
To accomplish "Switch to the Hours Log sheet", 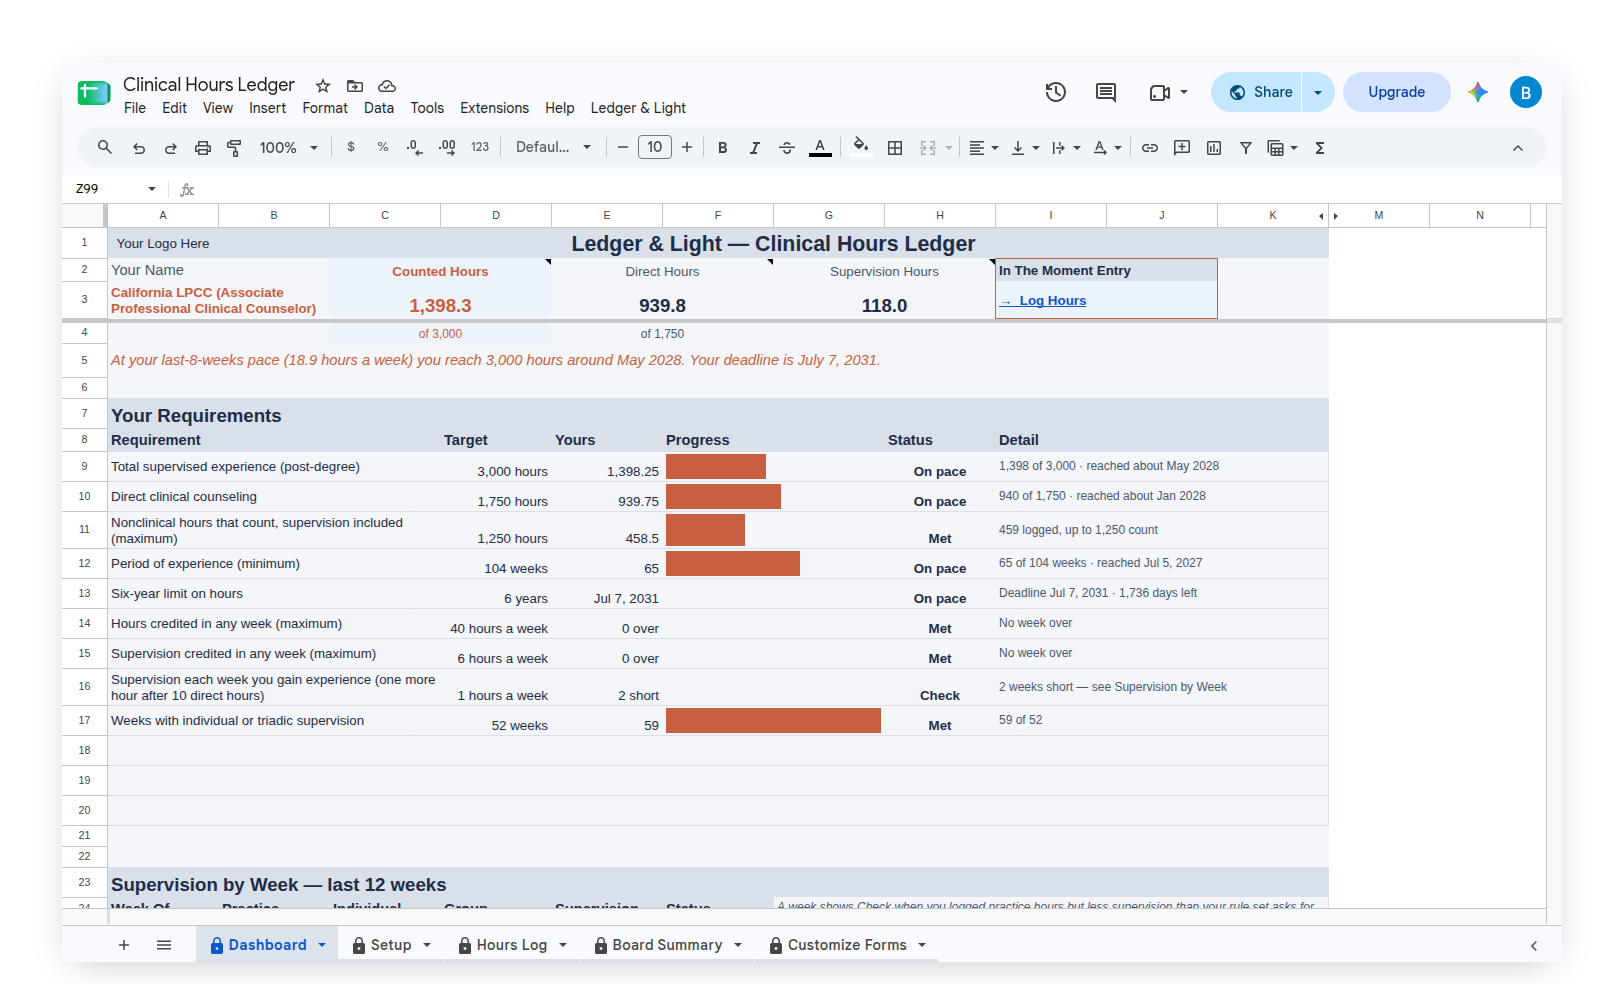I will (511, 945).
